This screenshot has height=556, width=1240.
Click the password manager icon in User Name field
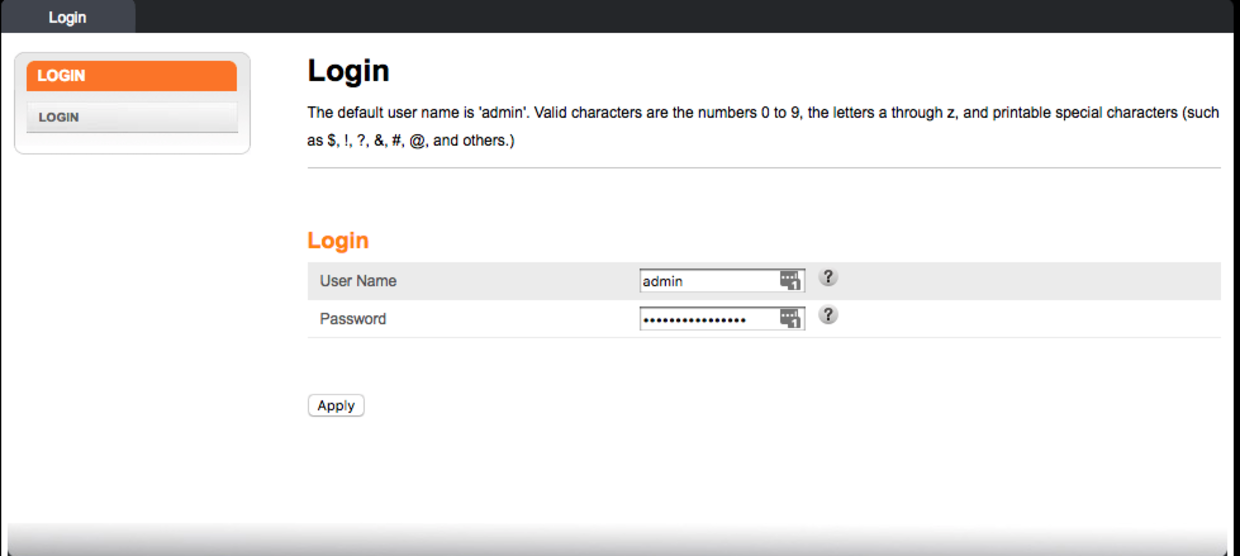[x=790, y=281]
